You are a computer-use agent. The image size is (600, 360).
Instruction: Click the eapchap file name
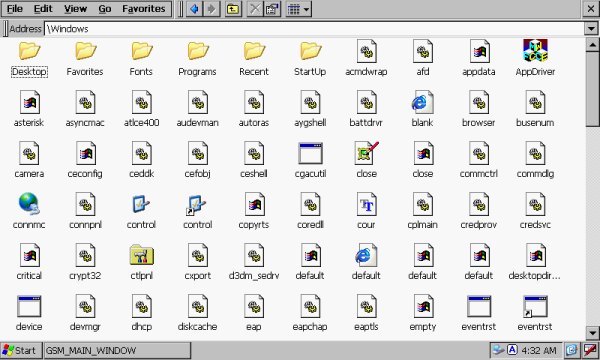tap(310, 326)
